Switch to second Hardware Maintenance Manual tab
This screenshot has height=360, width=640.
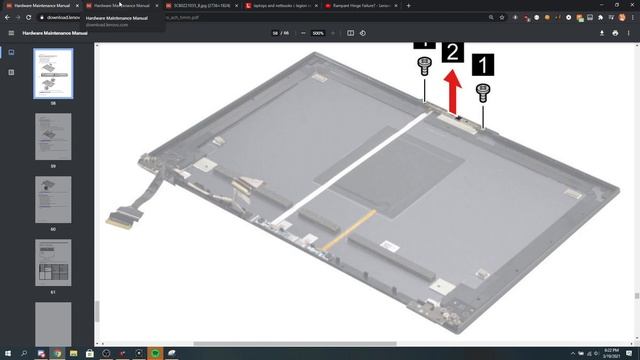[121, 6]
